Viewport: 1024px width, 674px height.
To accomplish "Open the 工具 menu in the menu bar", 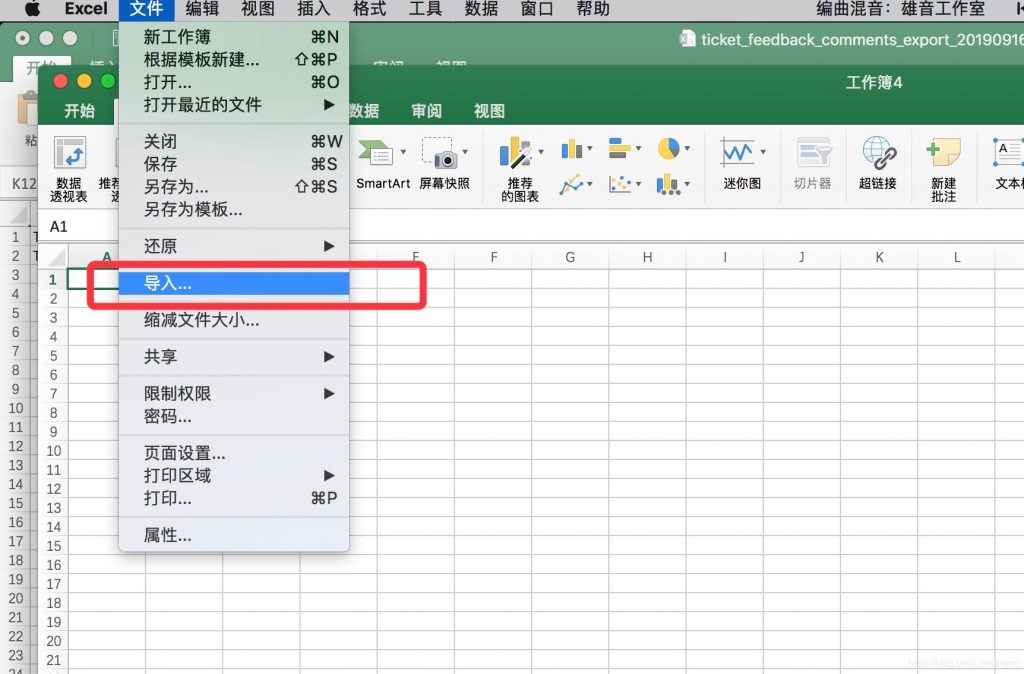I will coord(425,8).
